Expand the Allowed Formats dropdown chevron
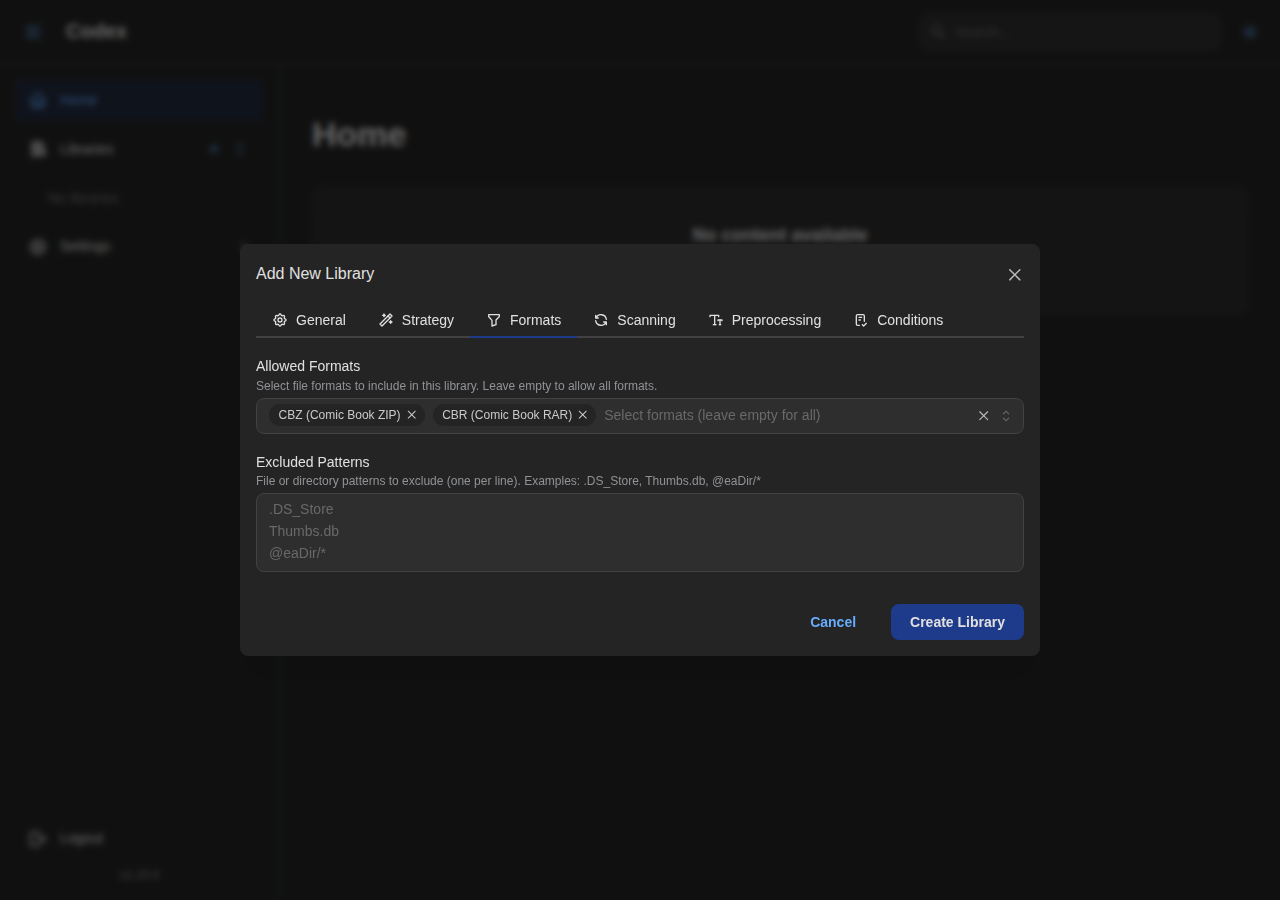Screen dimensions: 1280x900 tap(1006, 416)
